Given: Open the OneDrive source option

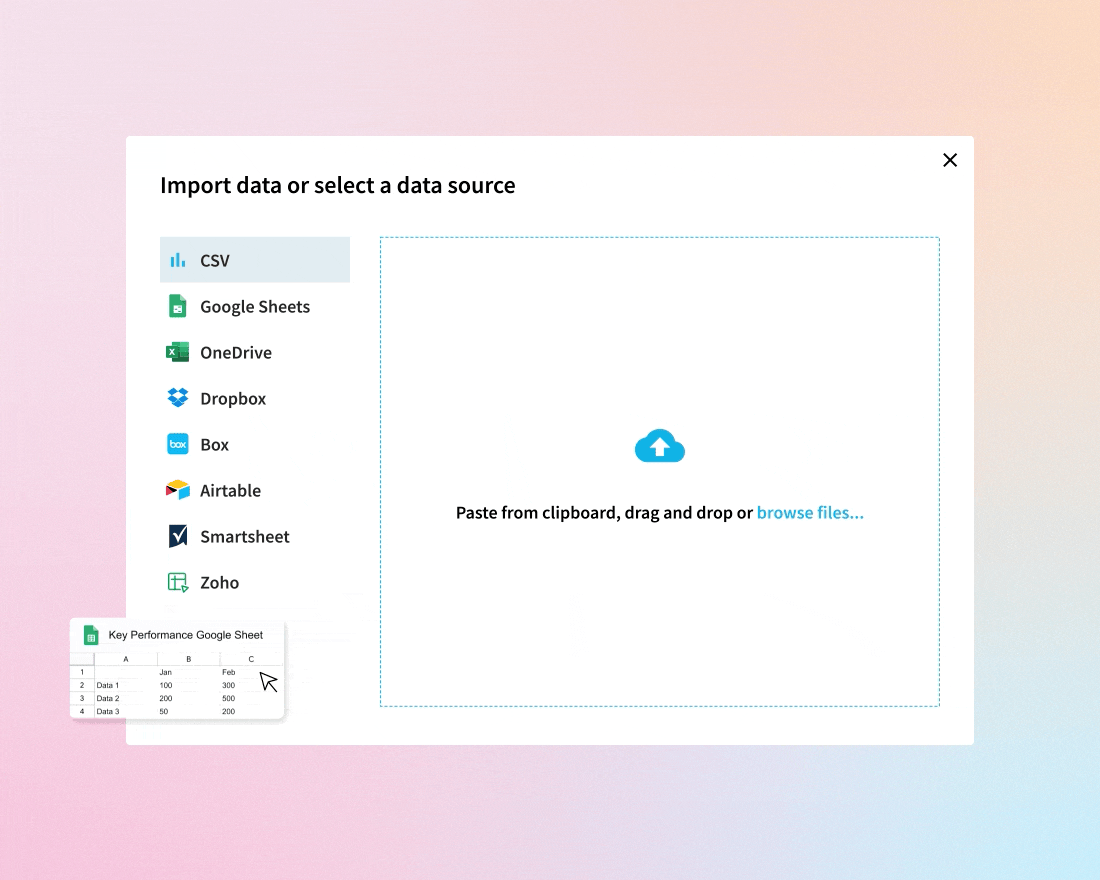Looking at the screenshot, I should pyautogui.click(x=255, y=352).
